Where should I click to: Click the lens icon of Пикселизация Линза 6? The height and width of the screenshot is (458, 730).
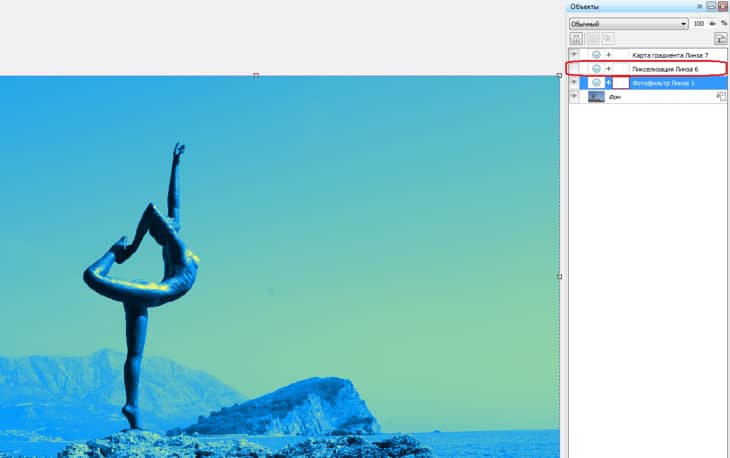click(x=596, y=68)
